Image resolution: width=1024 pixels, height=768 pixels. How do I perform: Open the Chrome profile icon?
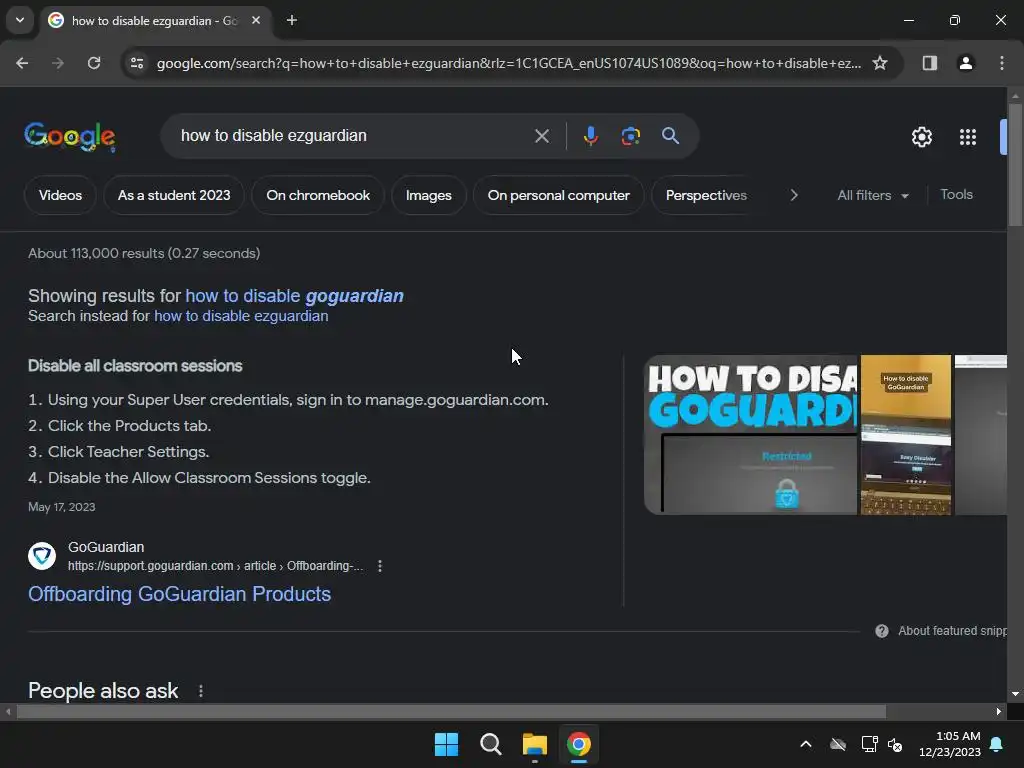coord(965,63)
